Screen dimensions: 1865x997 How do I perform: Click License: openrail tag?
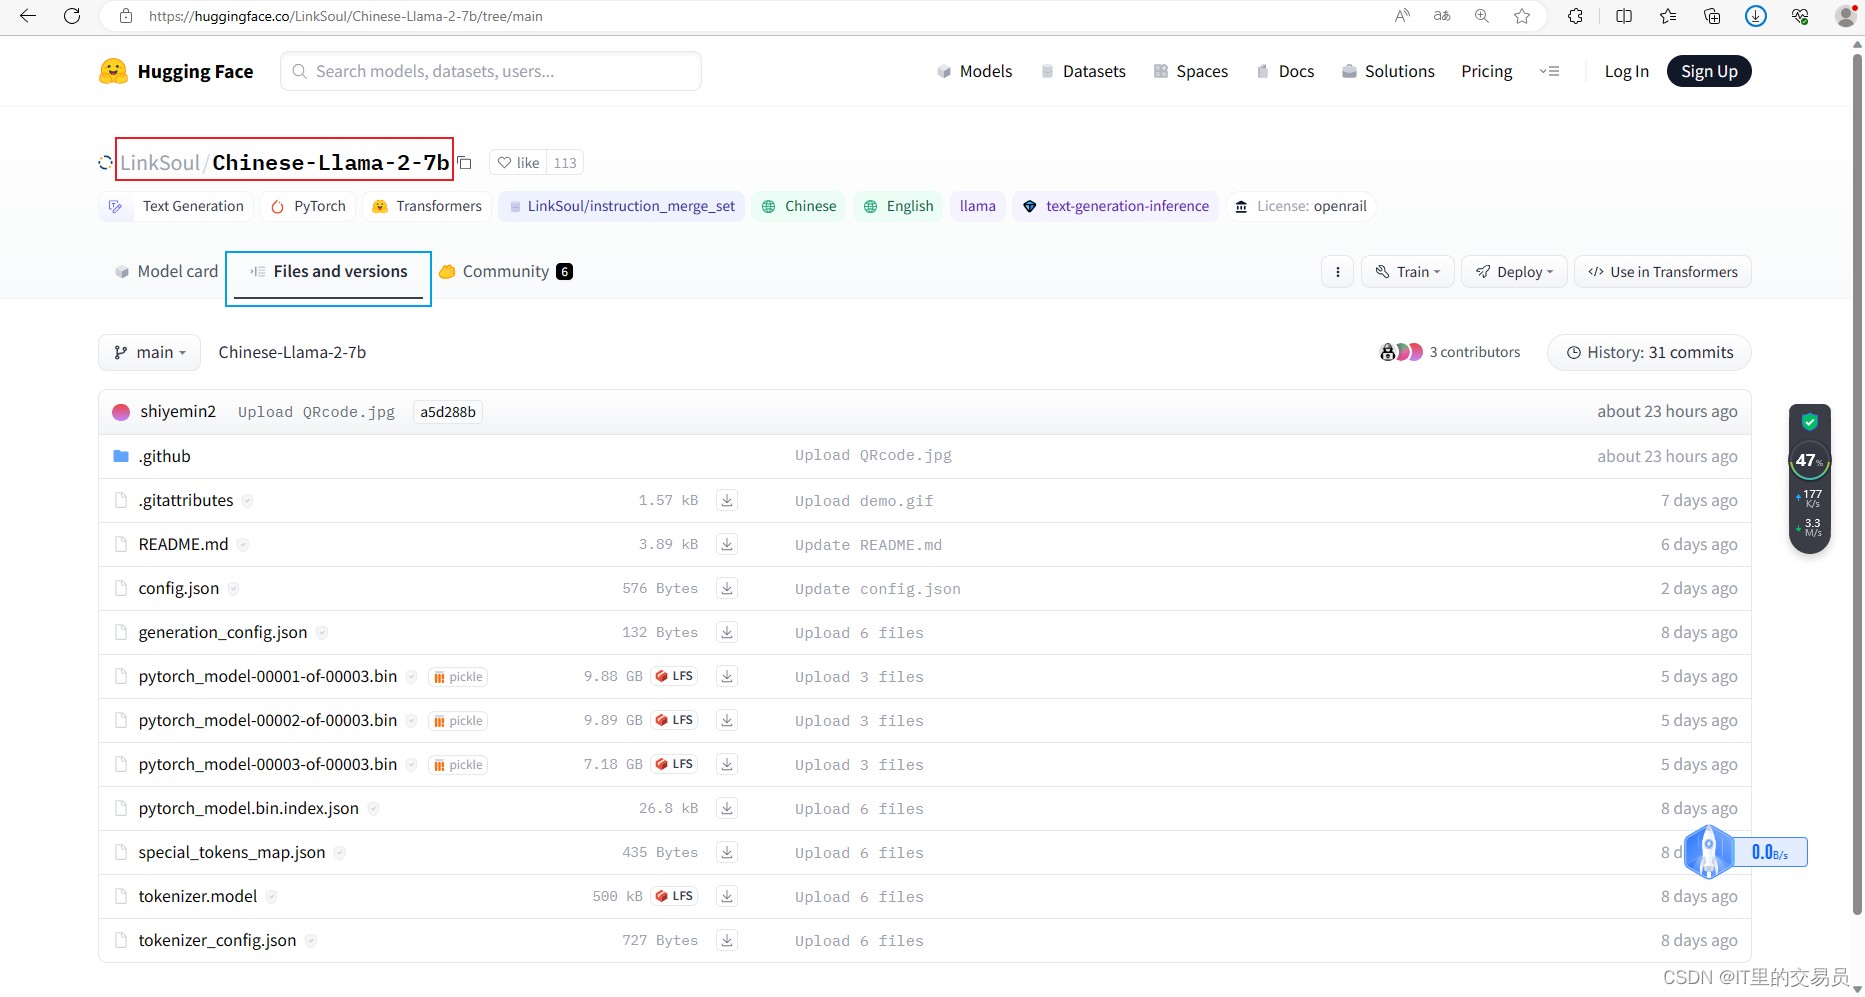click(x=1301, y=206)
